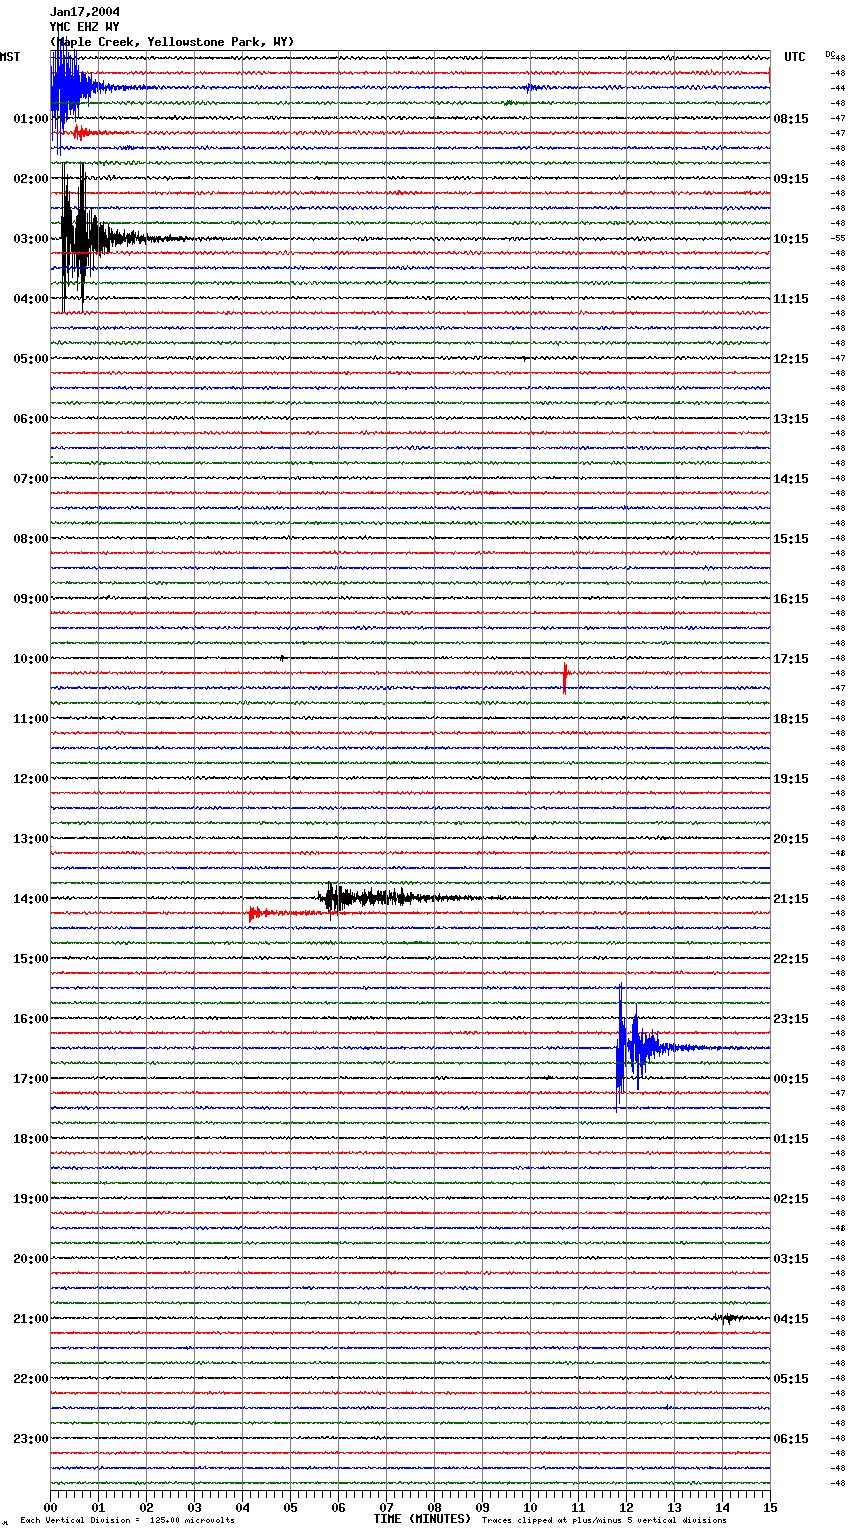
Task: Click the 12:00 MST time label
Action: coord(31,778)
